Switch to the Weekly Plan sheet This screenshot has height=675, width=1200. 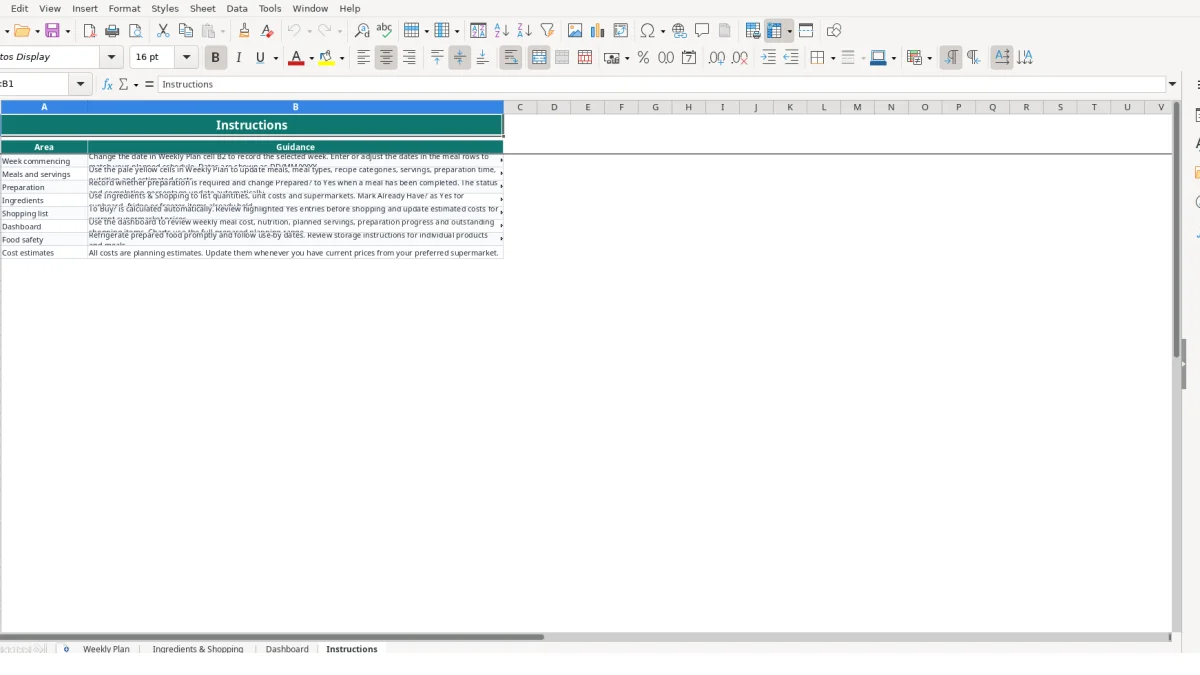106,649
